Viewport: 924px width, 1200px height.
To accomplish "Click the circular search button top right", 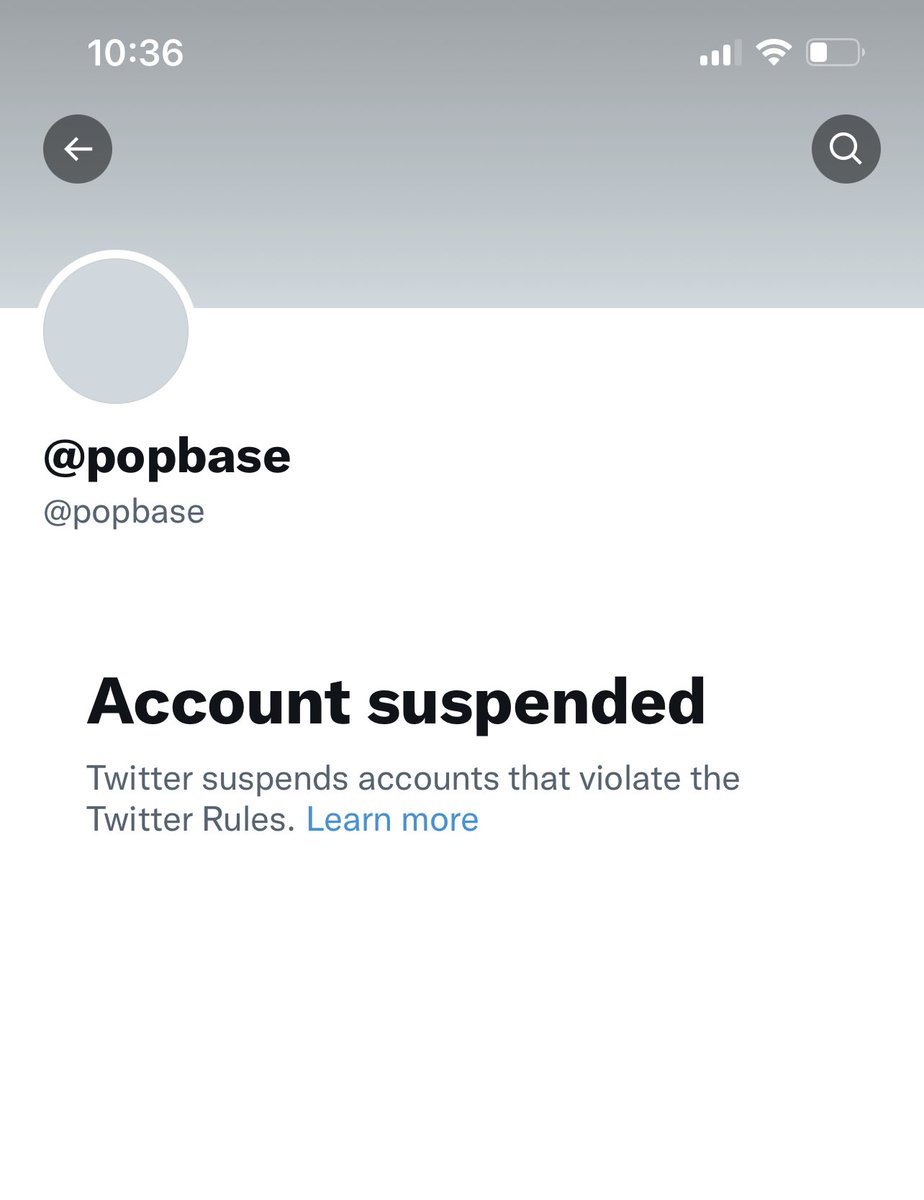I will click(x=846, y=148).
